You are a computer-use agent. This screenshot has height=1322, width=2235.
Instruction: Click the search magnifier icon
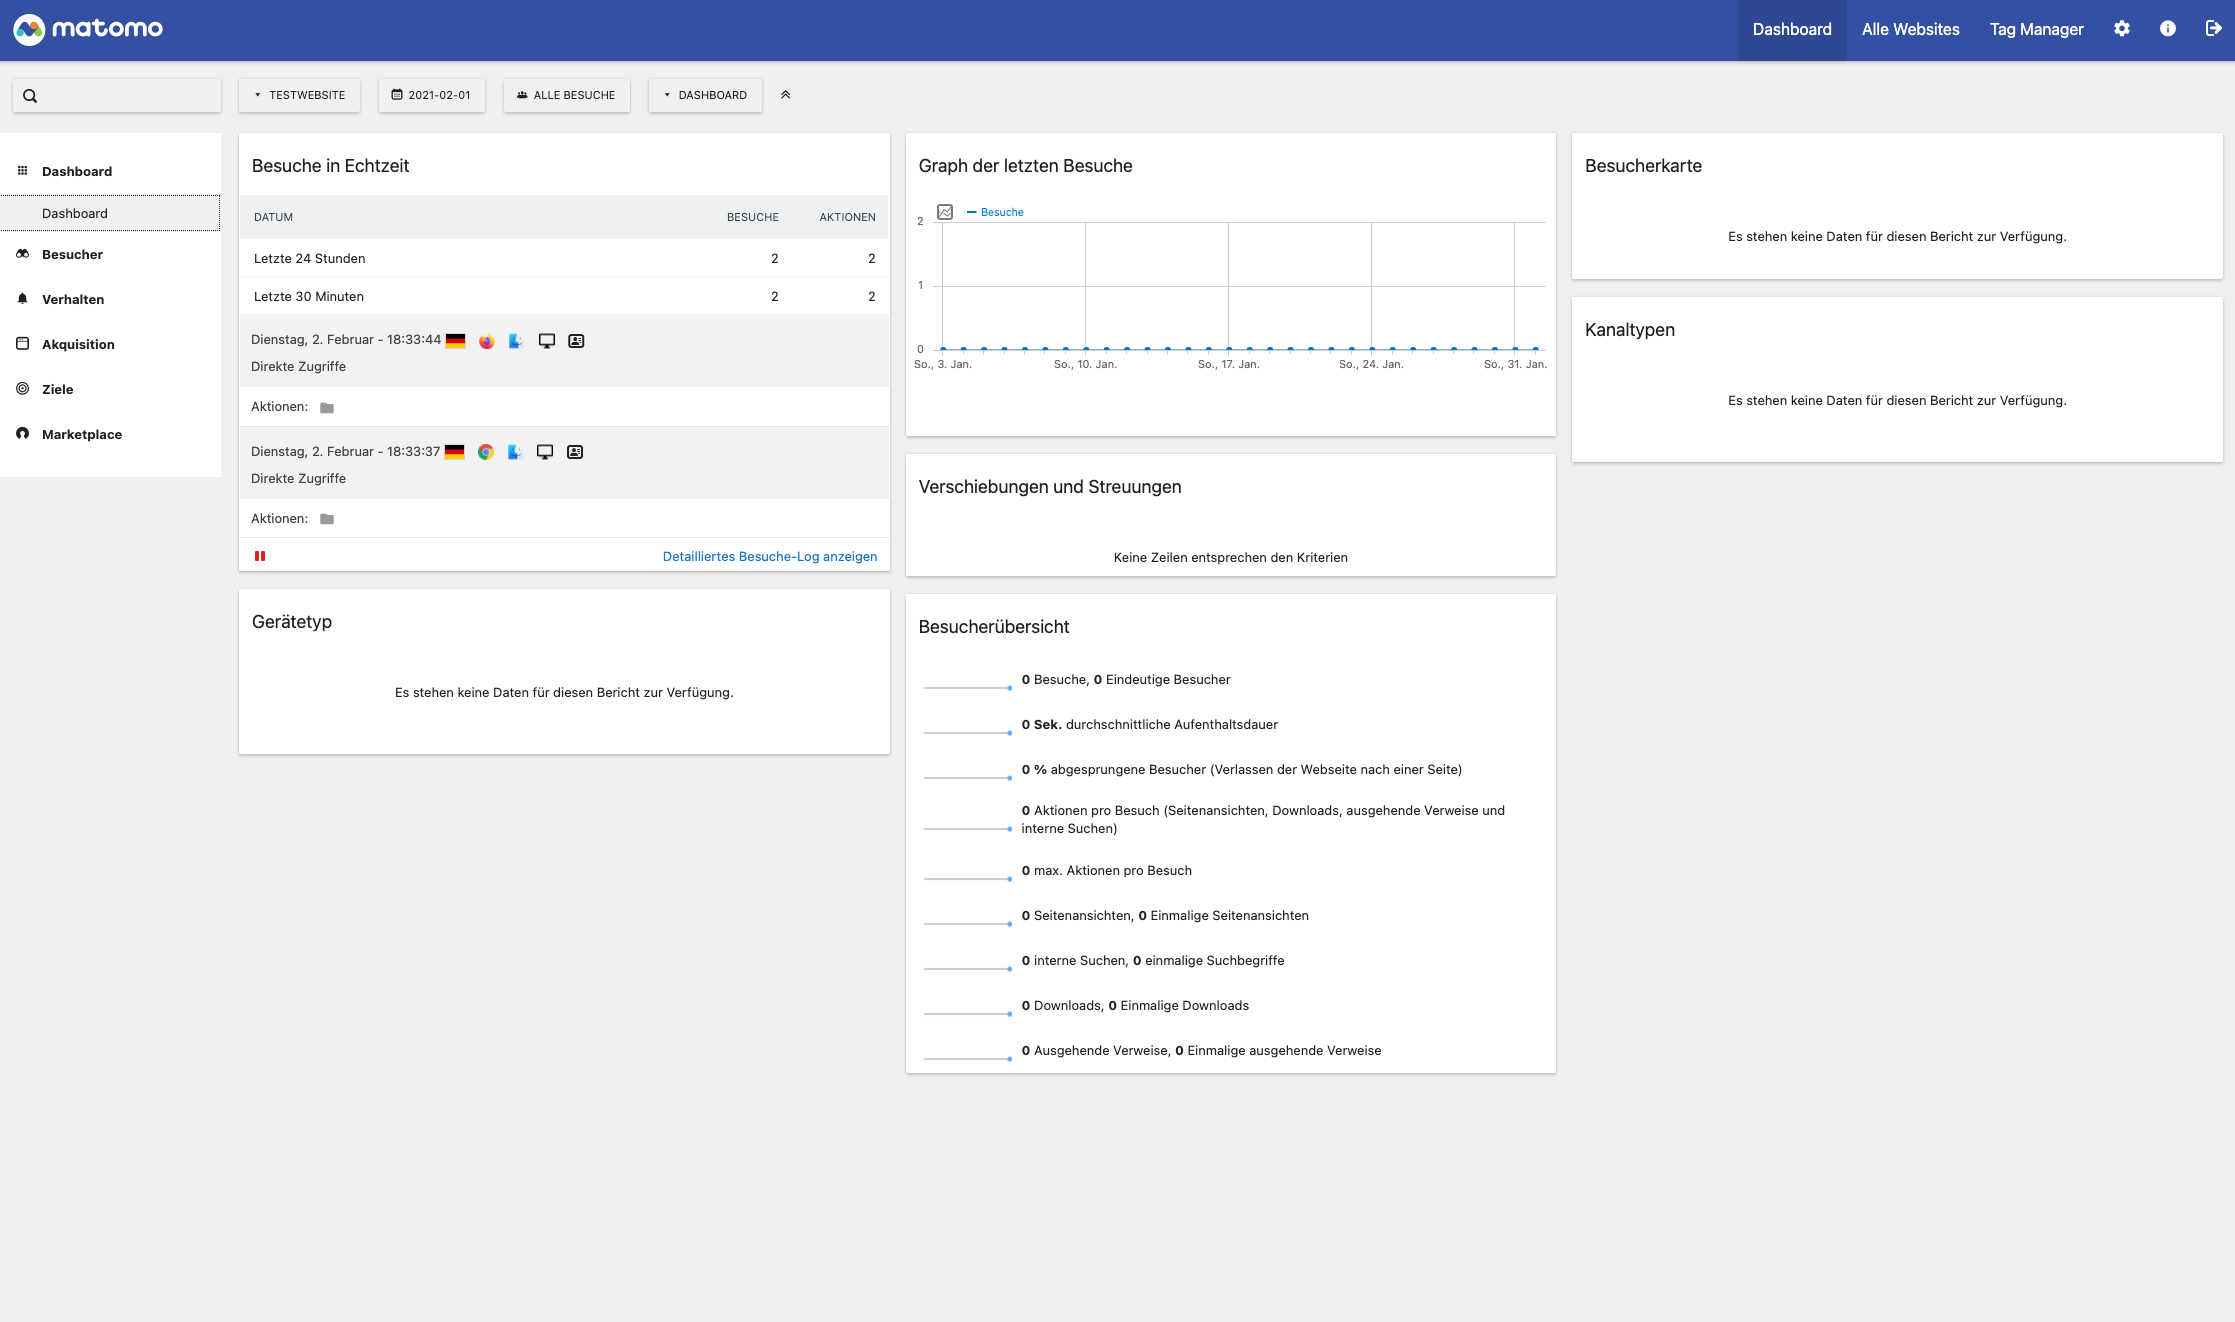pos(30,96)
